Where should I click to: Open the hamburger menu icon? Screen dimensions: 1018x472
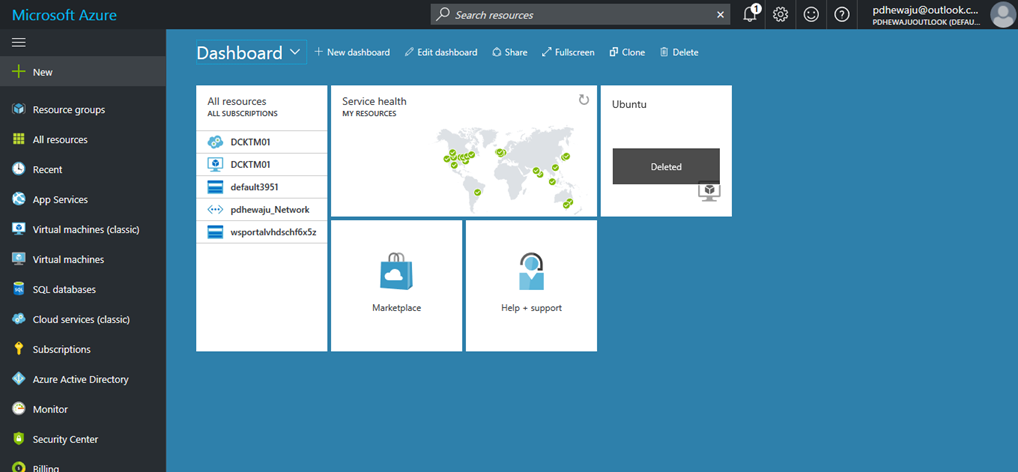pos(19,42)
